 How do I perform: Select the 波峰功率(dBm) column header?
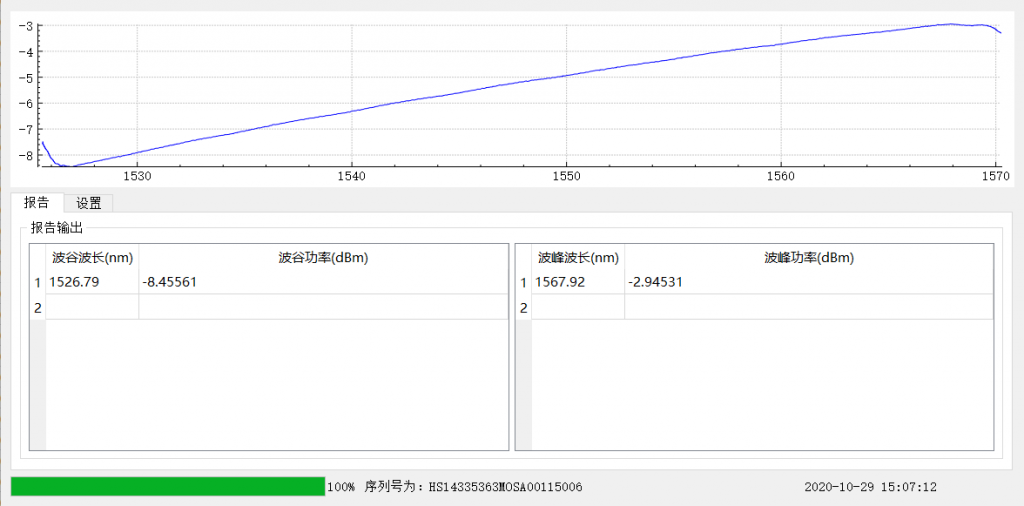(x=809, y=258)
